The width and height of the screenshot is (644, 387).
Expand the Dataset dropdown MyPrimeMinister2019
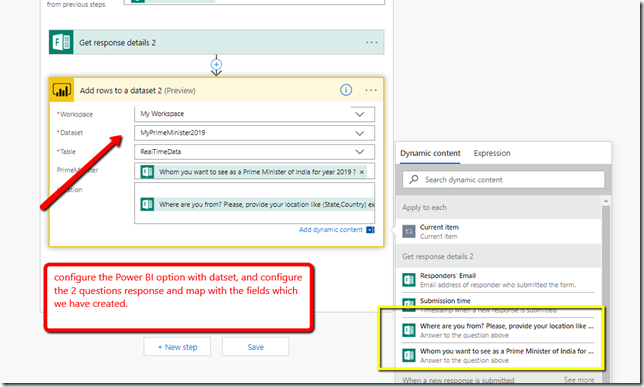pos(359,133)
